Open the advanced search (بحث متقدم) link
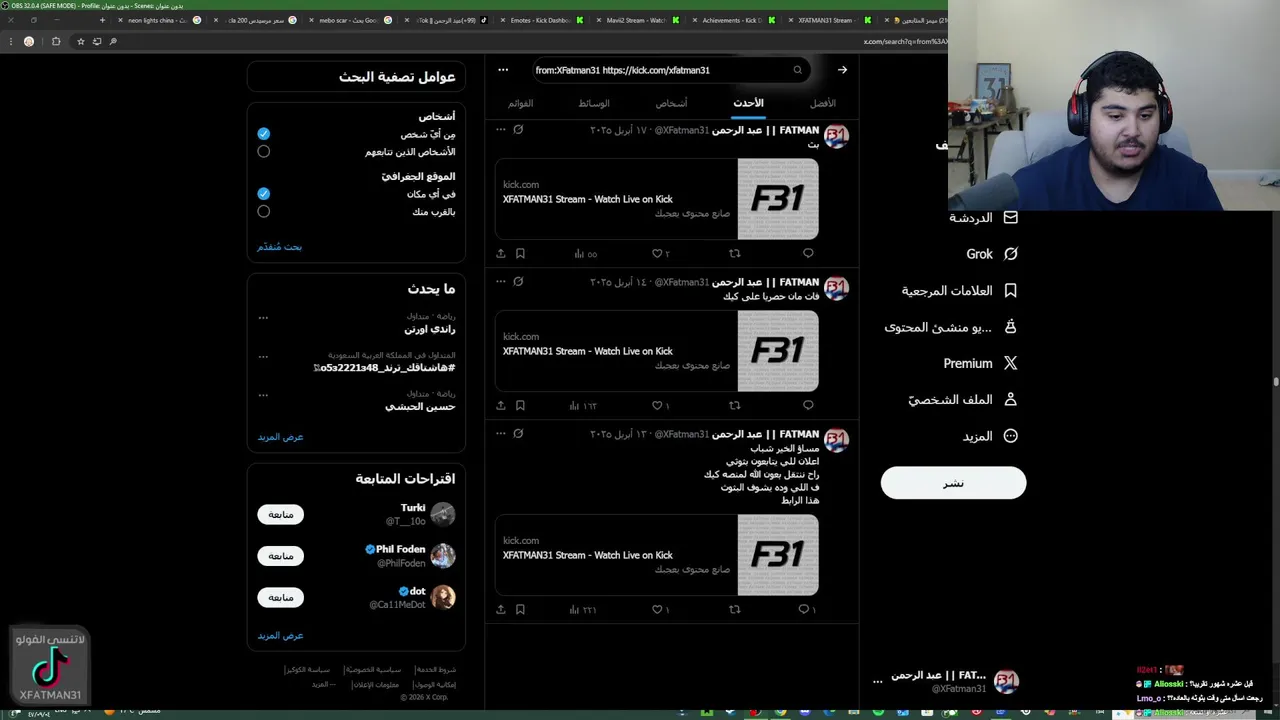The width and height of the screenshot is (1280, 720). (279, 247)
